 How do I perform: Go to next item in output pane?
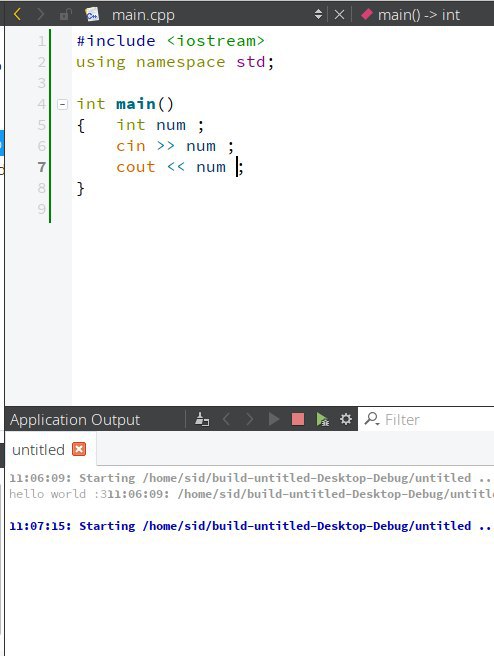pyautogui.click(x=250, y=419)
